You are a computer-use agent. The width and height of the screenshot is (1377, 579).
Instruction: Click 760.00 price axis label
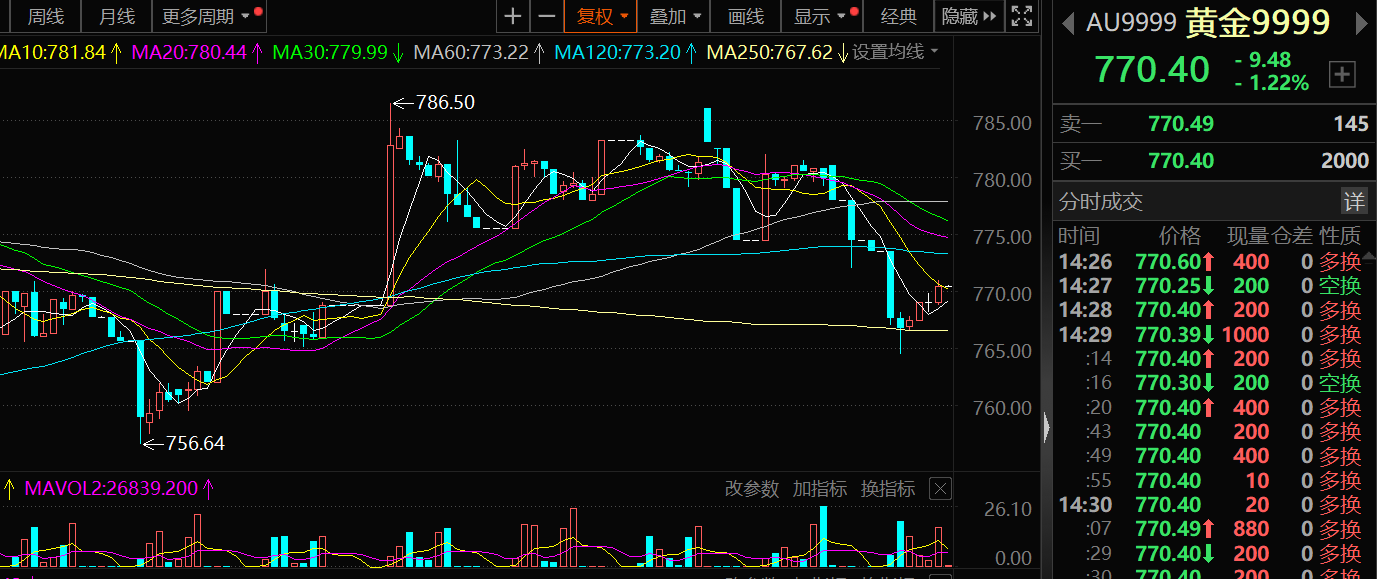tap(1002, 408)
